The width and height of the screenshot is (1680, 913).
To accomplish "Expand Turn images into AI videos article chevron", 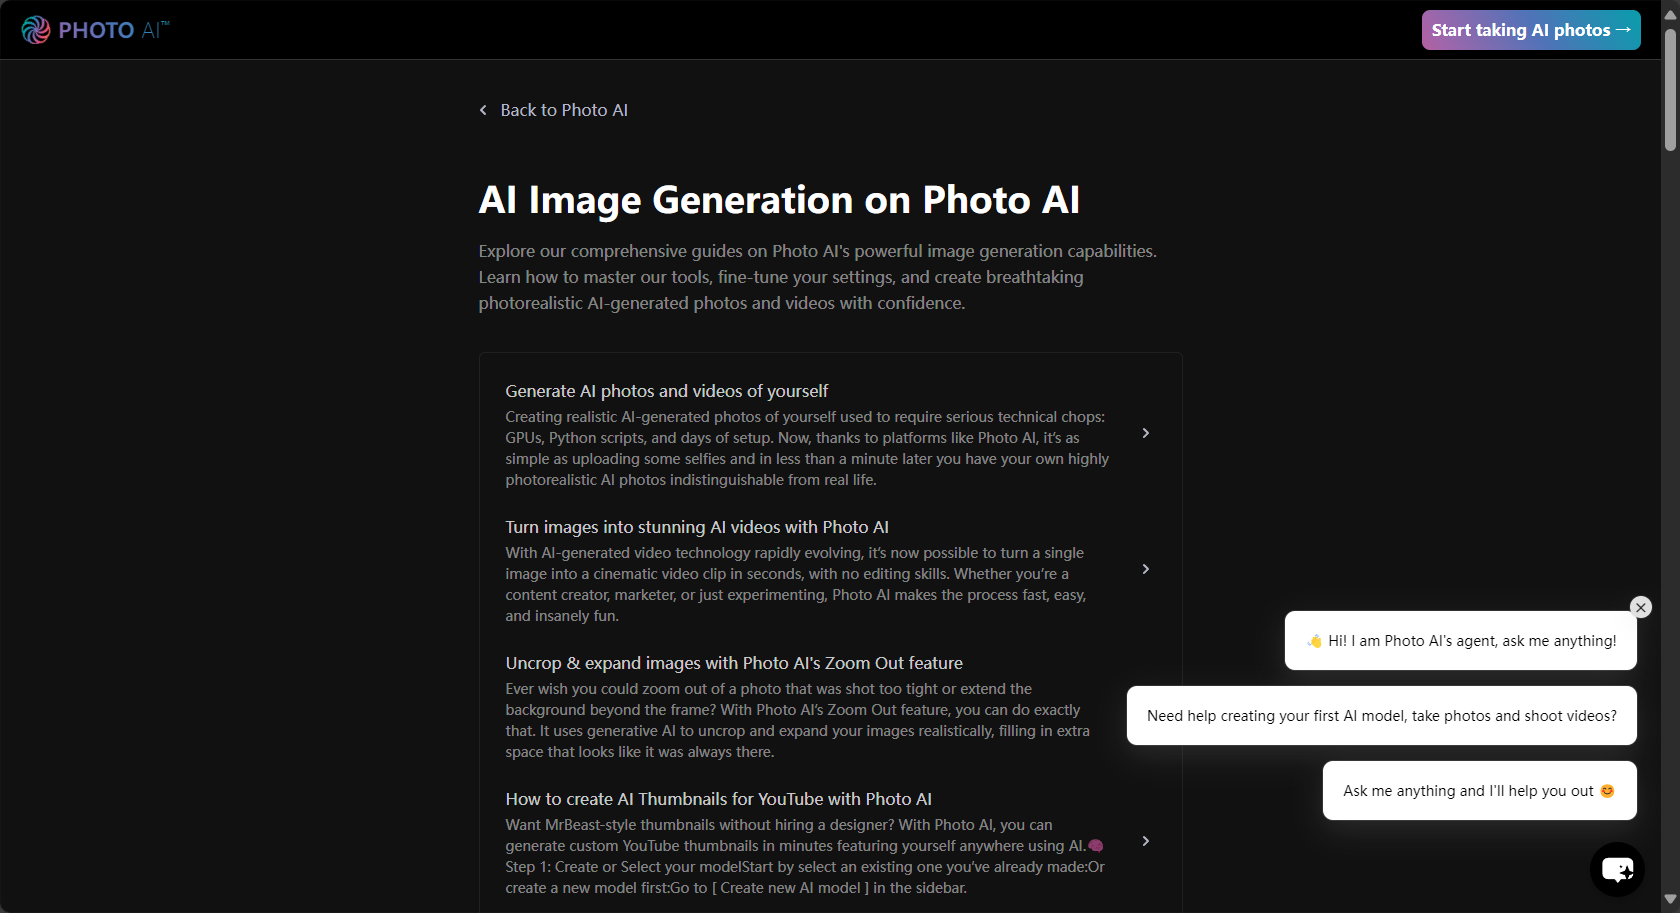I will coord(1146,569).
